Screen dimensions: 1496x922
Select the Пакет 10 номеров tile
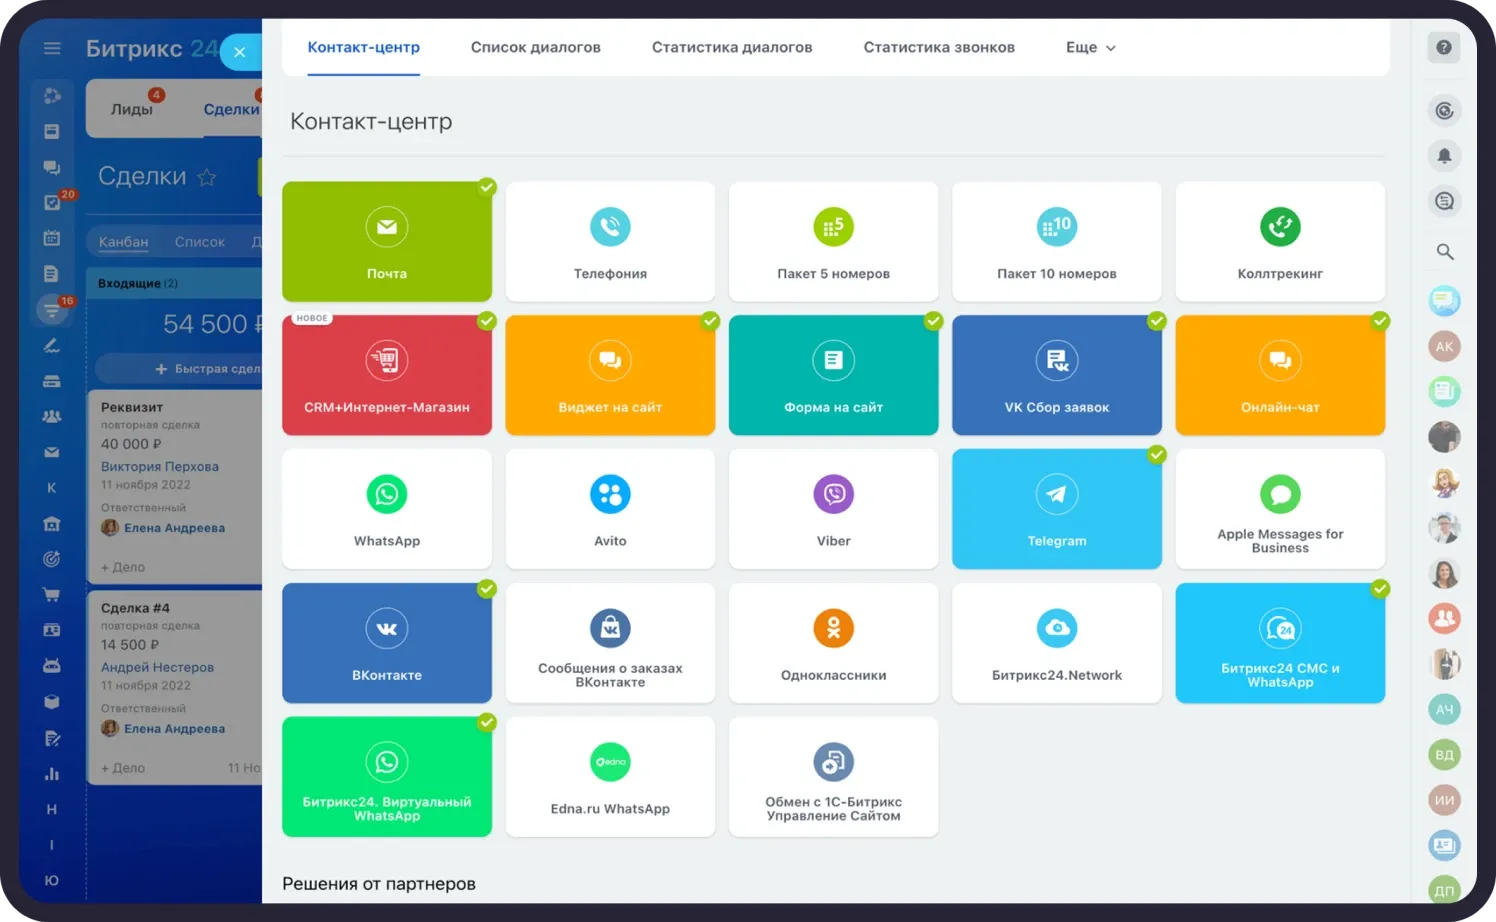[1057, 241]
